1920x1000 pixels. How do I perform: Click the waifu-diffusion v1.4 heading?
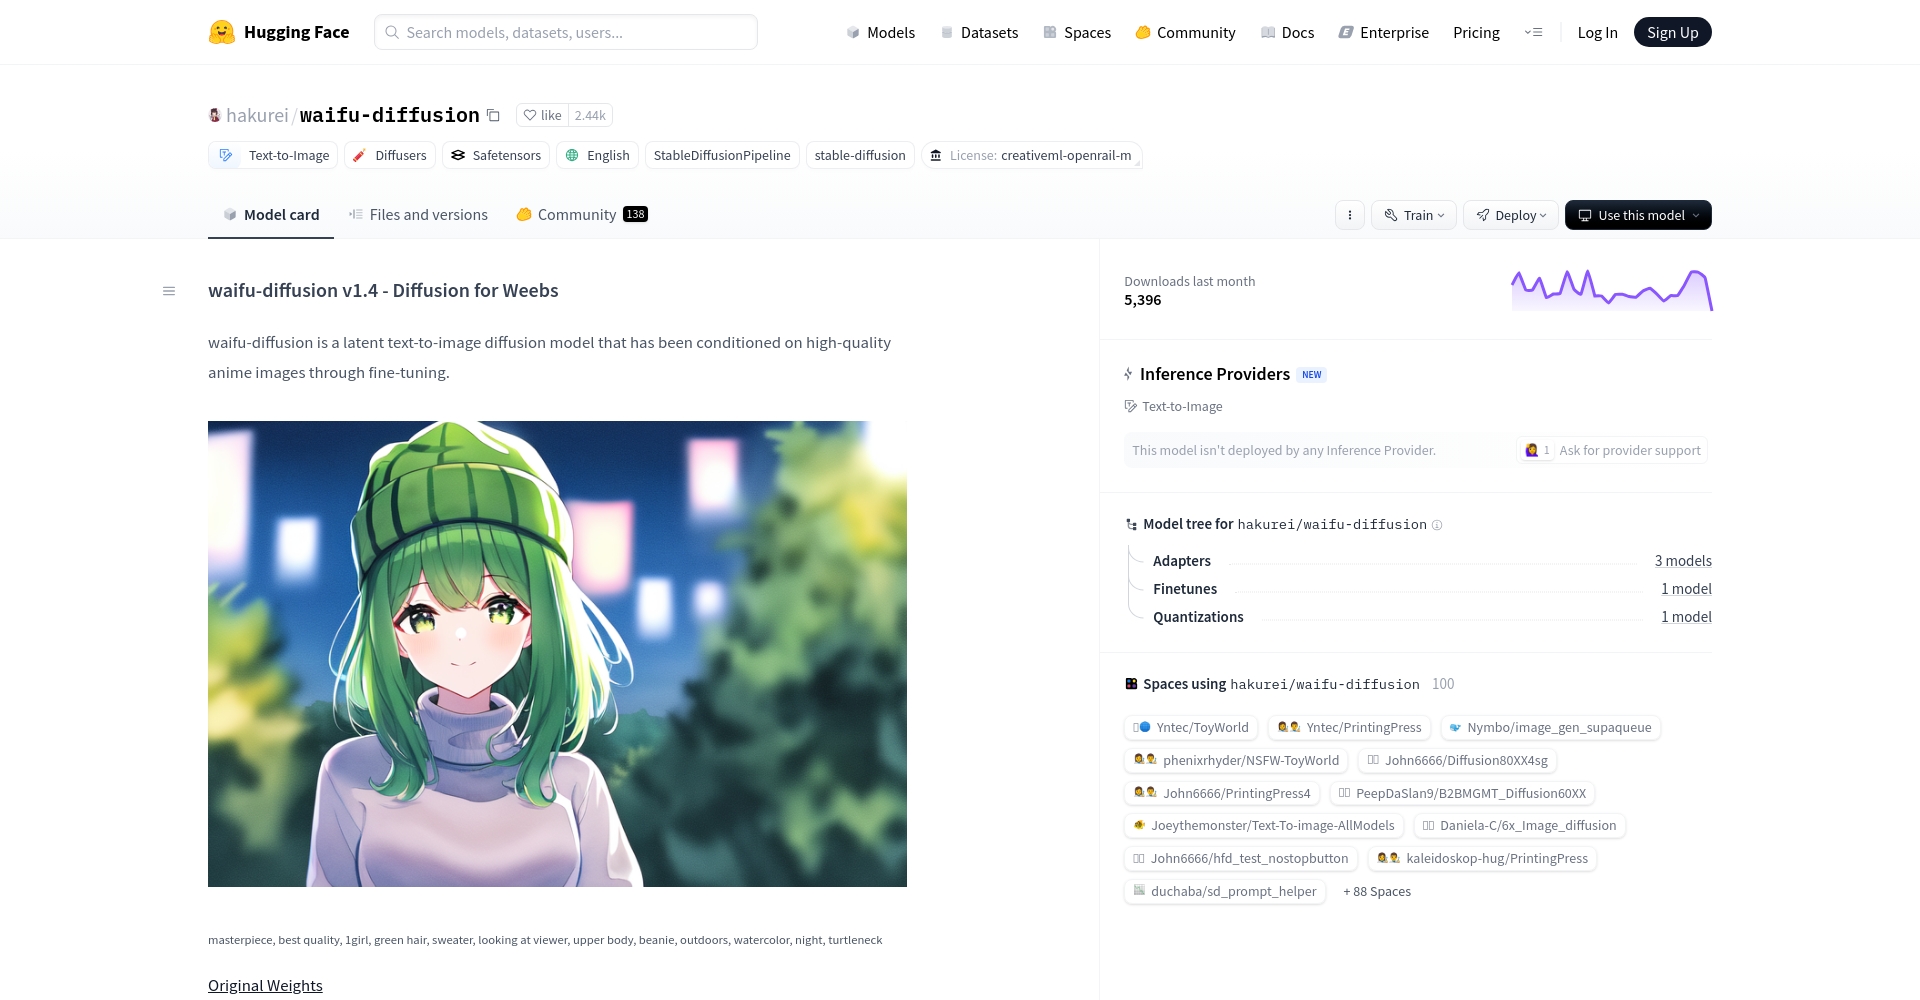click(x=383, y=291)
